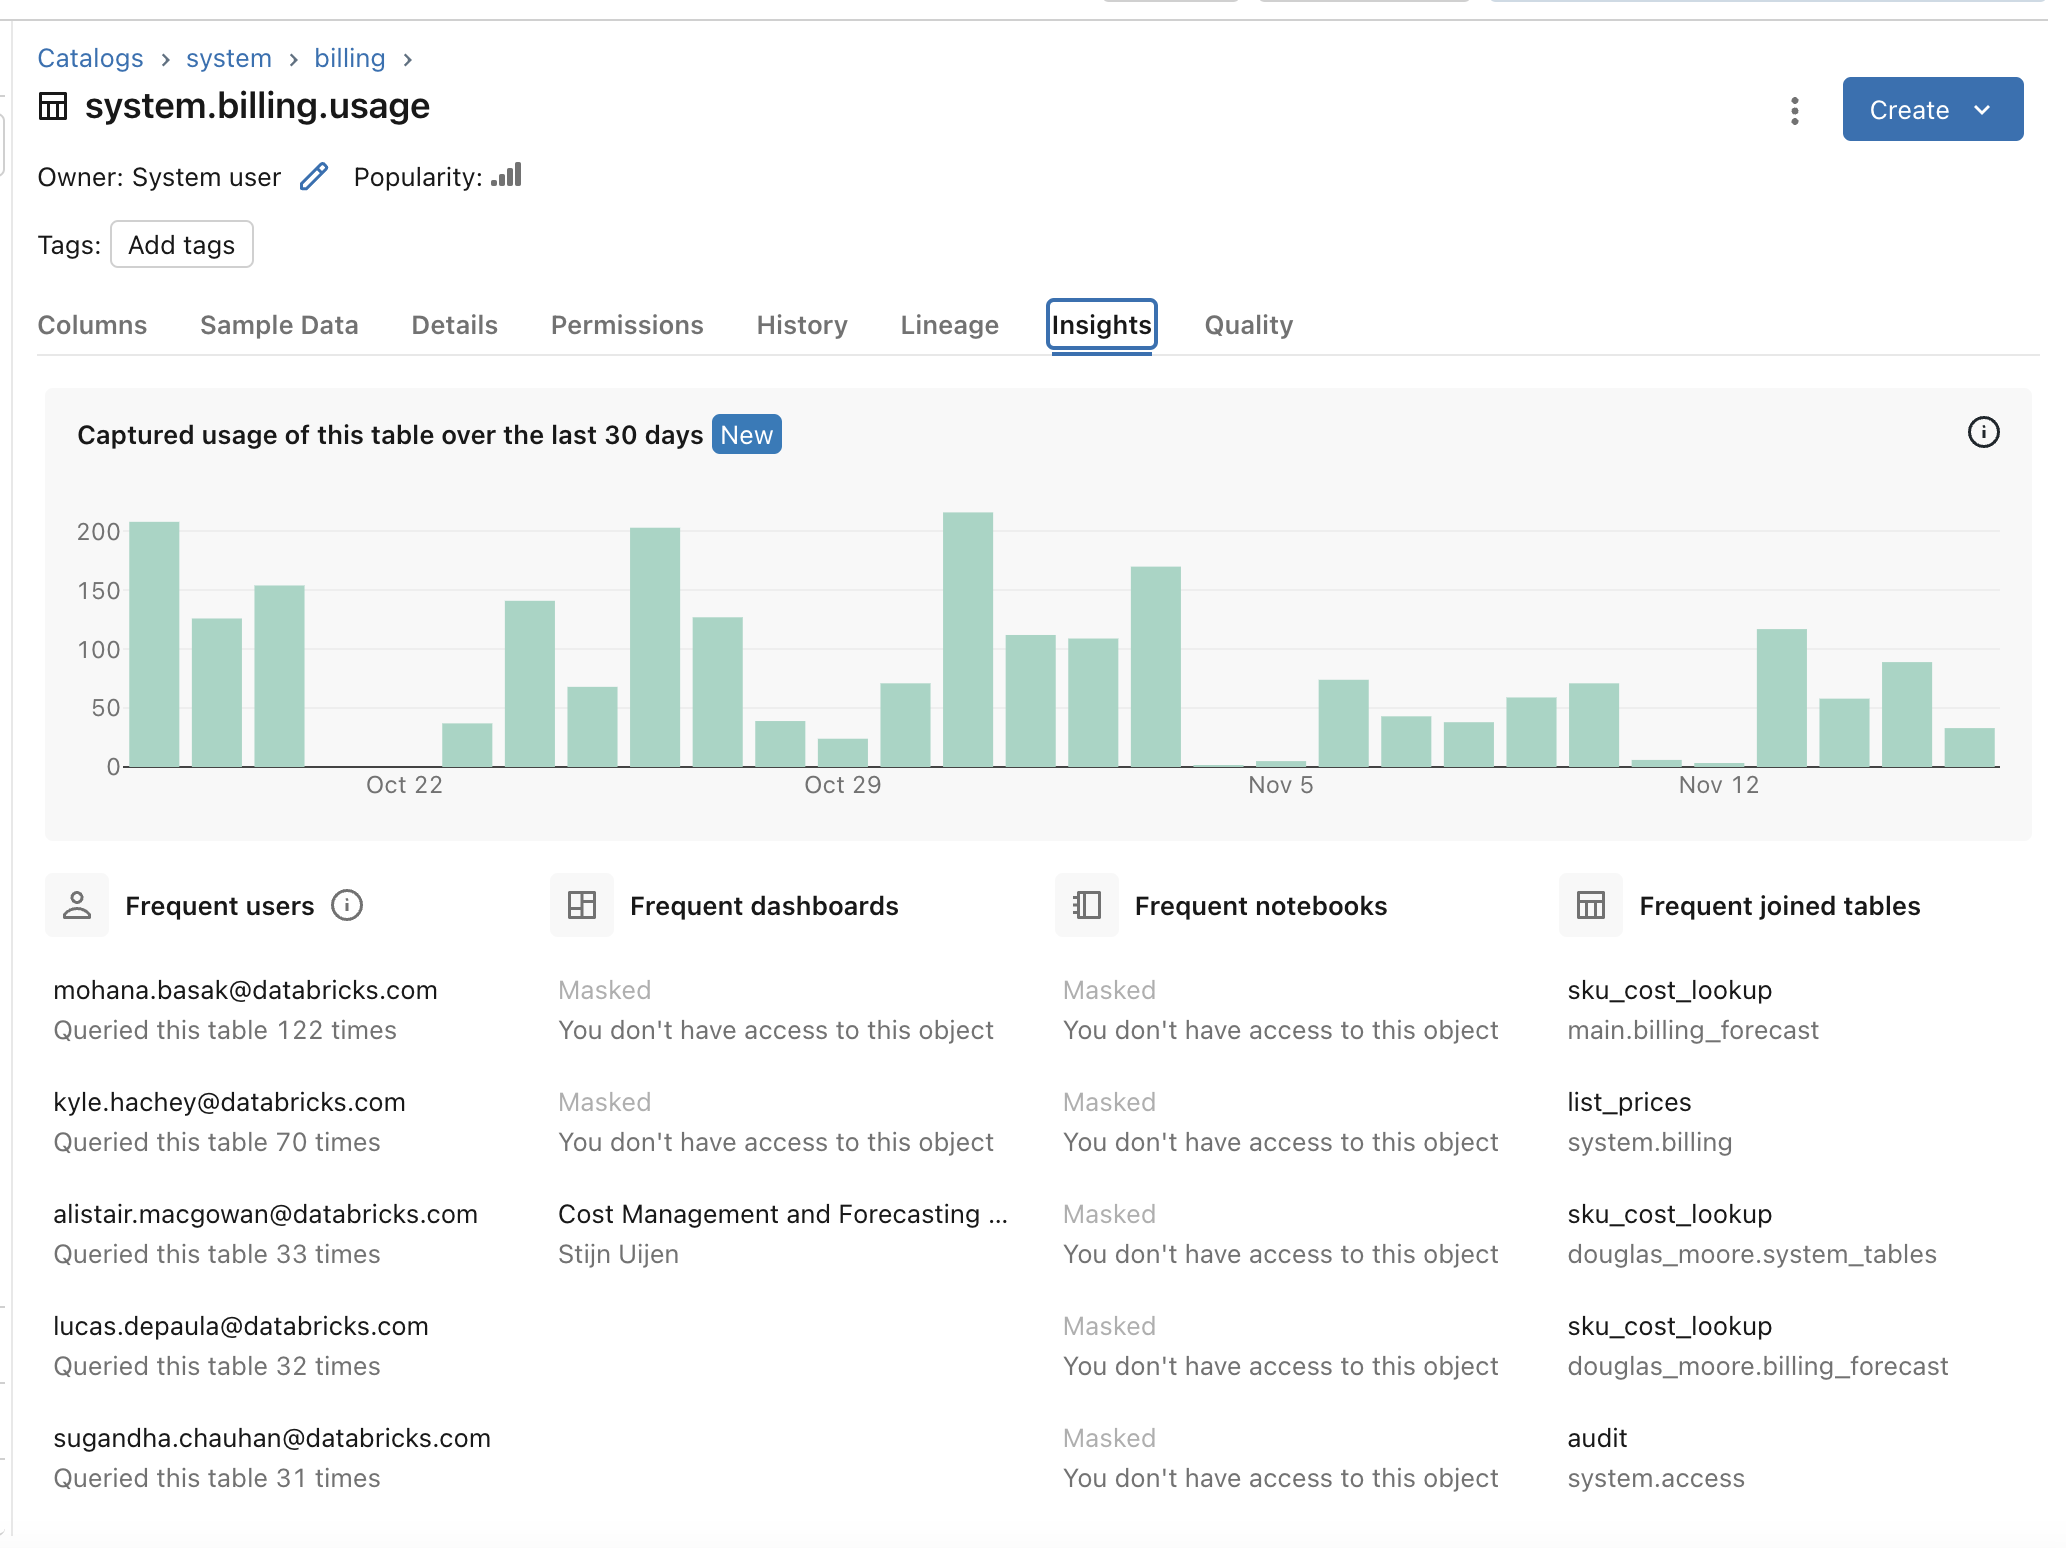Click the Add tags button
This screenshot has width=2066, height=1548.
(x=180, y=244)
